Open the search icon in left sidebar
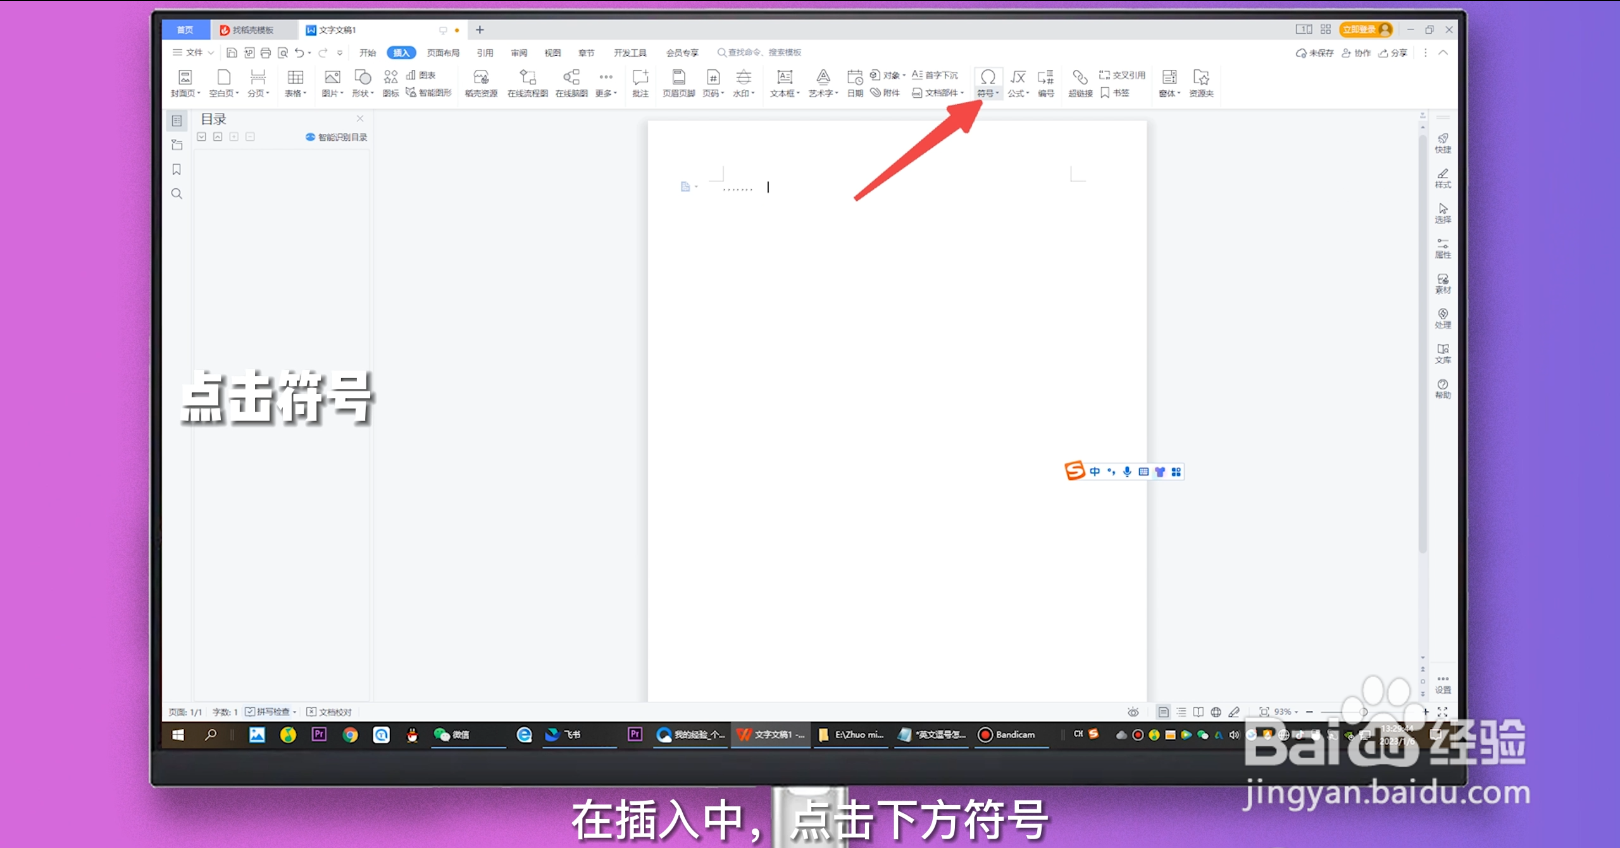This screenshot has height=848, width=1620. (x=177, y=194)
